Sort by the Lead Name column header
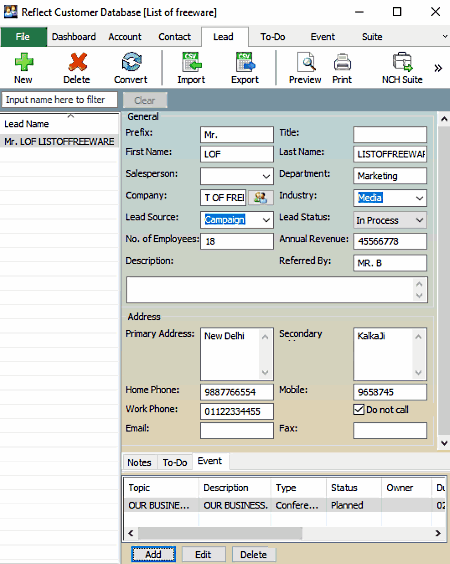Image resolution: width=450 pixels, height=564 pixels. [59, 124]
